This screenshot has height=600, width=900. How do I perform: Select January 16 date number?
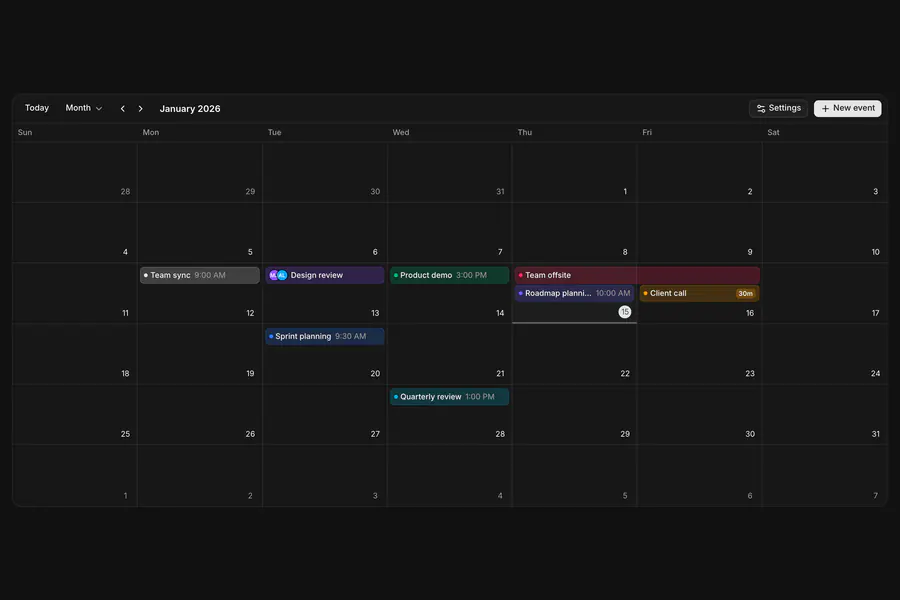coord(750,313)
